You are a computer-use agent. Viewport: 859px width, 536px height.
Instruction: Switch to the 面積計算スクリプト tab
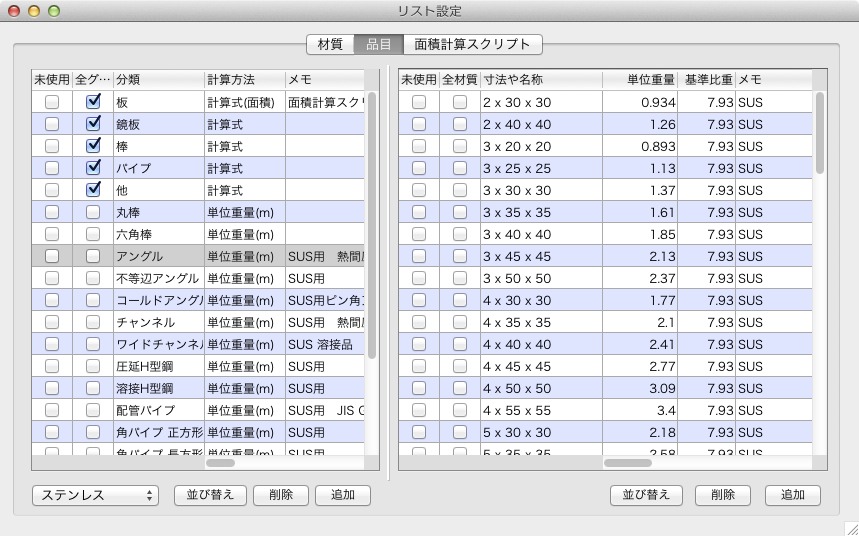(x=473, y=44)
